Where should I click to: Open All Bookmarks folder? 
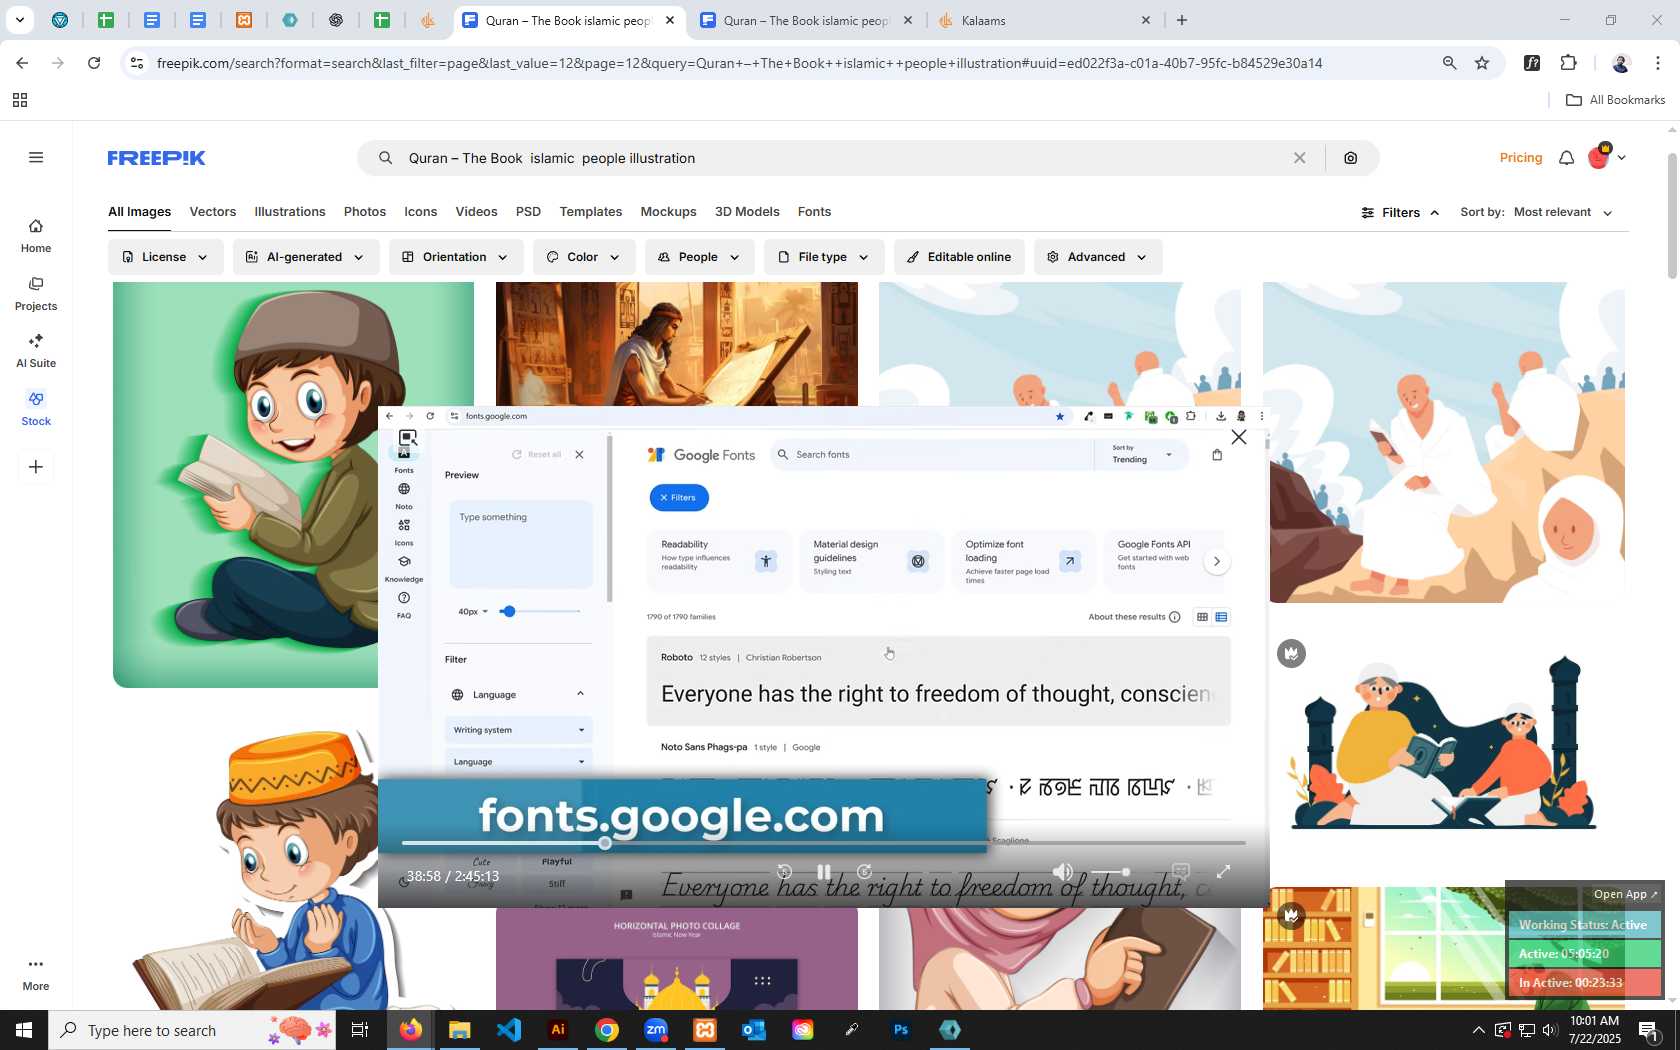1616,100
